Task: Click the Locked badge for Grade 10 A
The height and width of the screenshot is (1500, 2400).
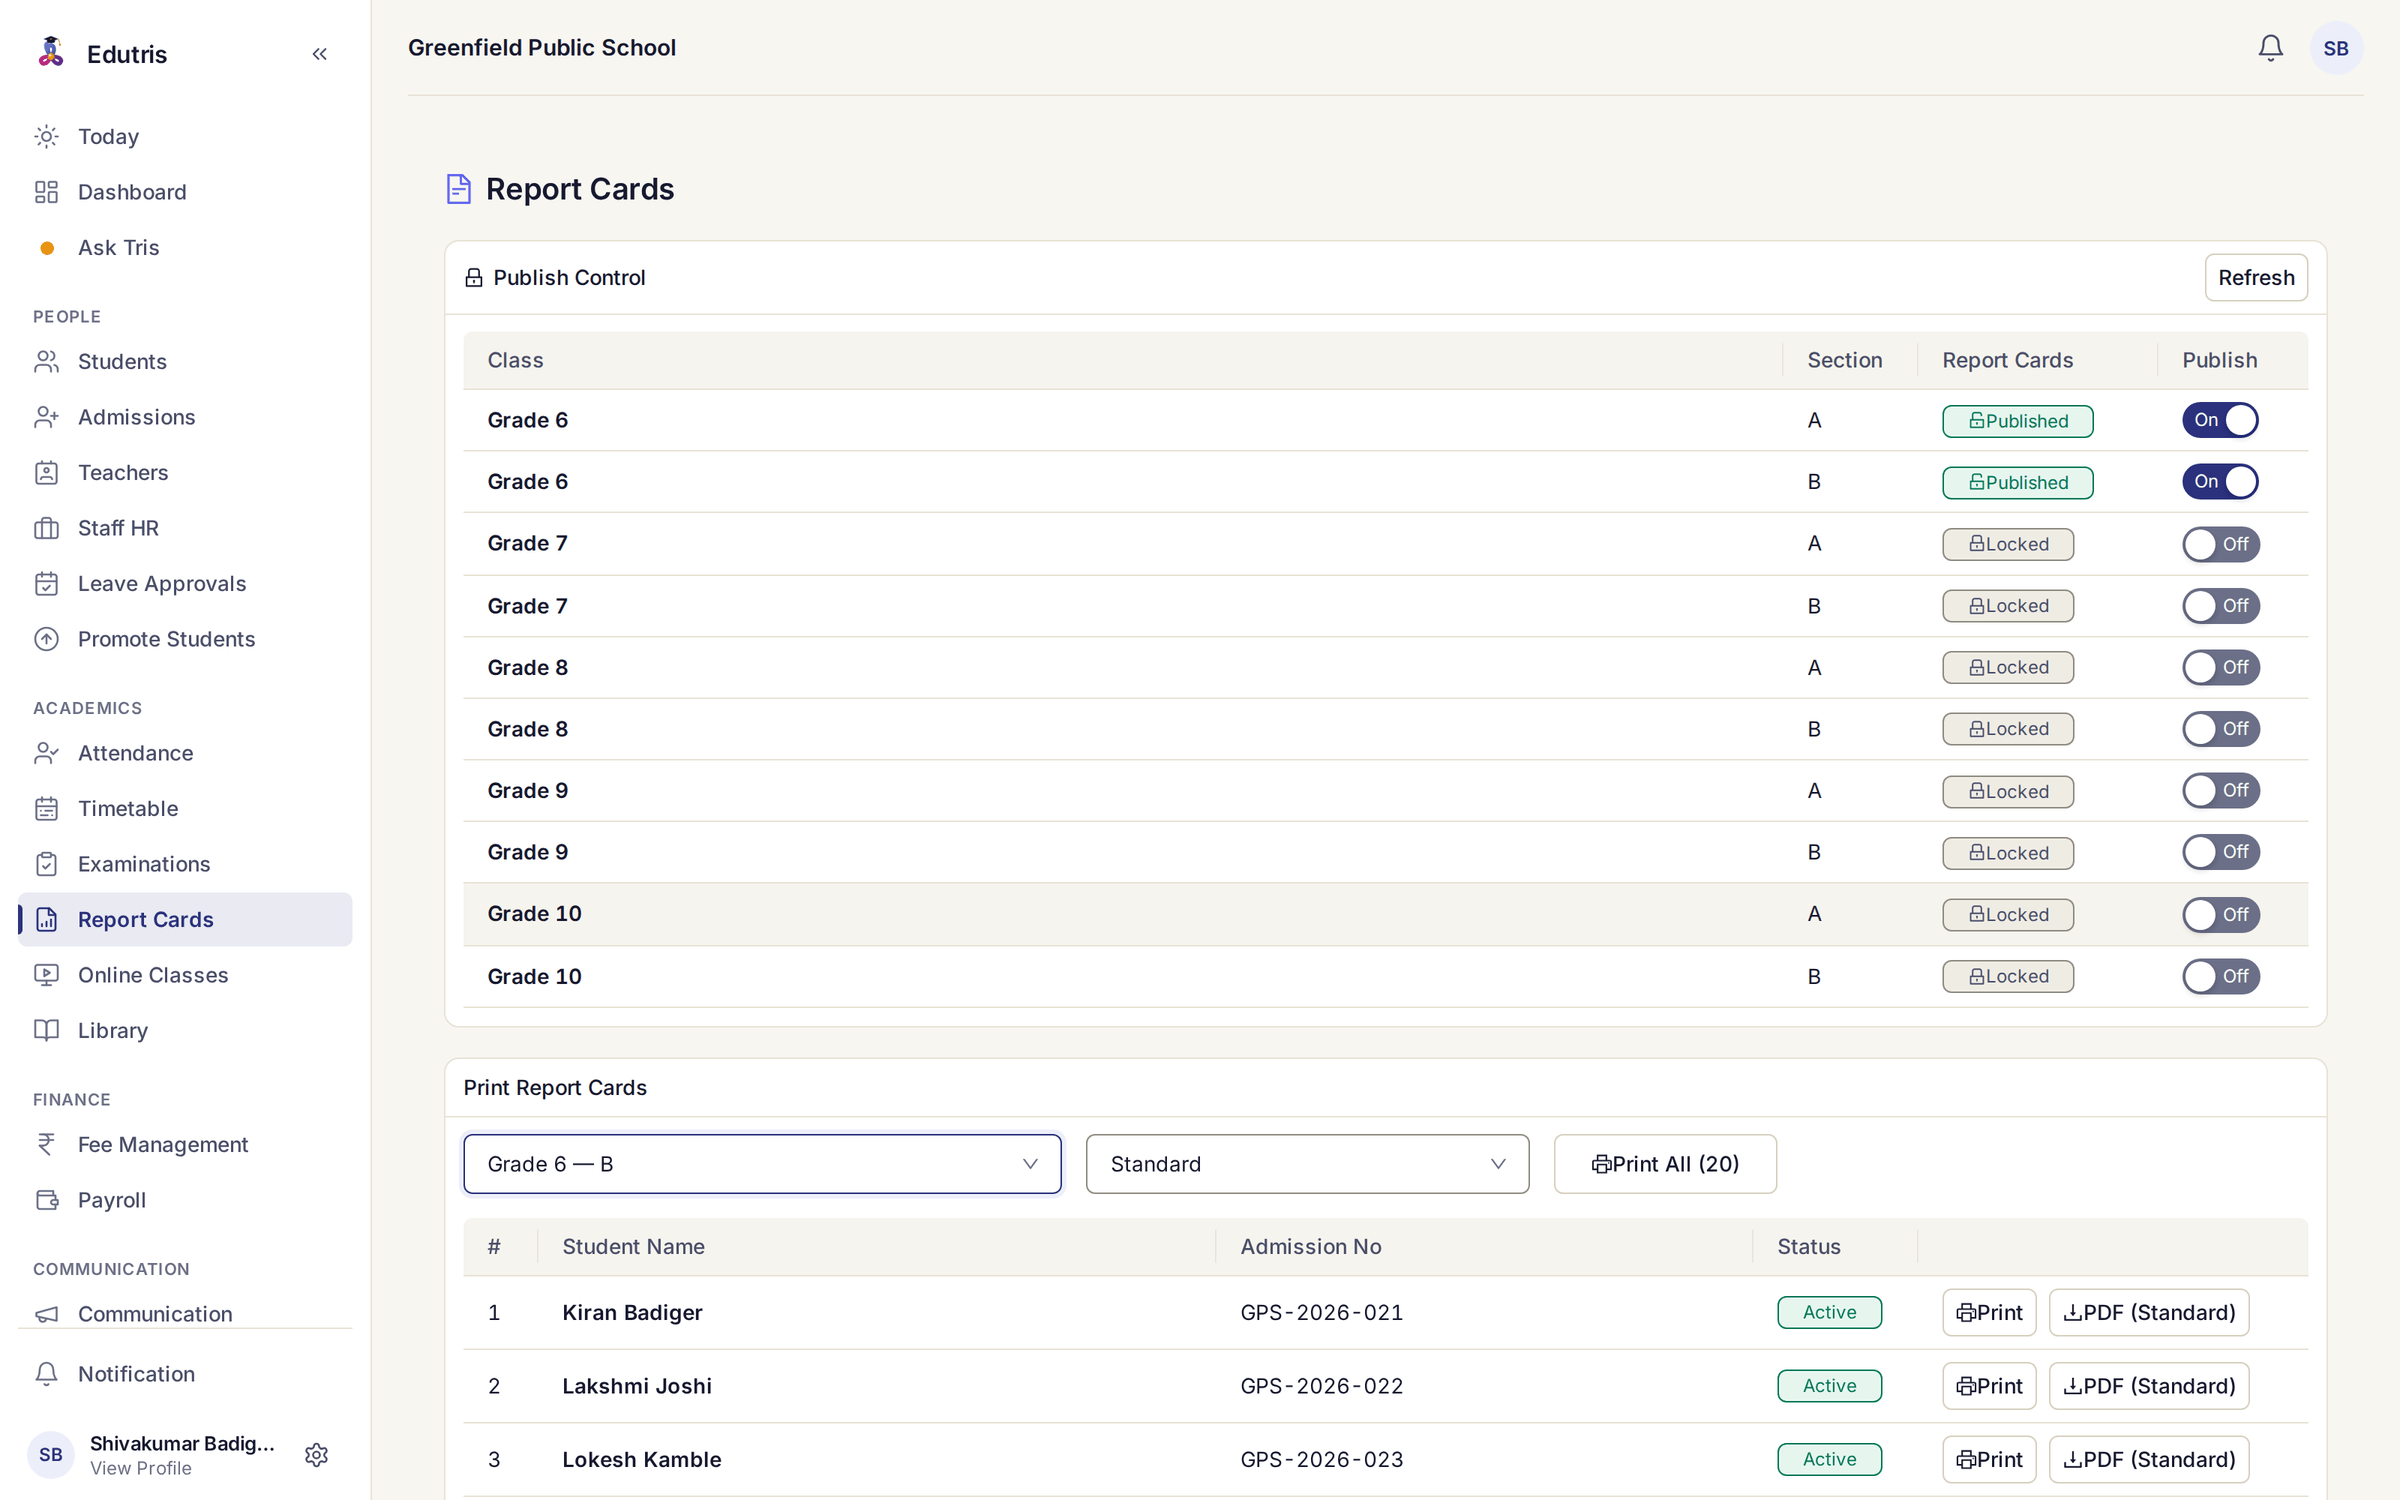Action: pyautogui.click(x=2008, y=915)
